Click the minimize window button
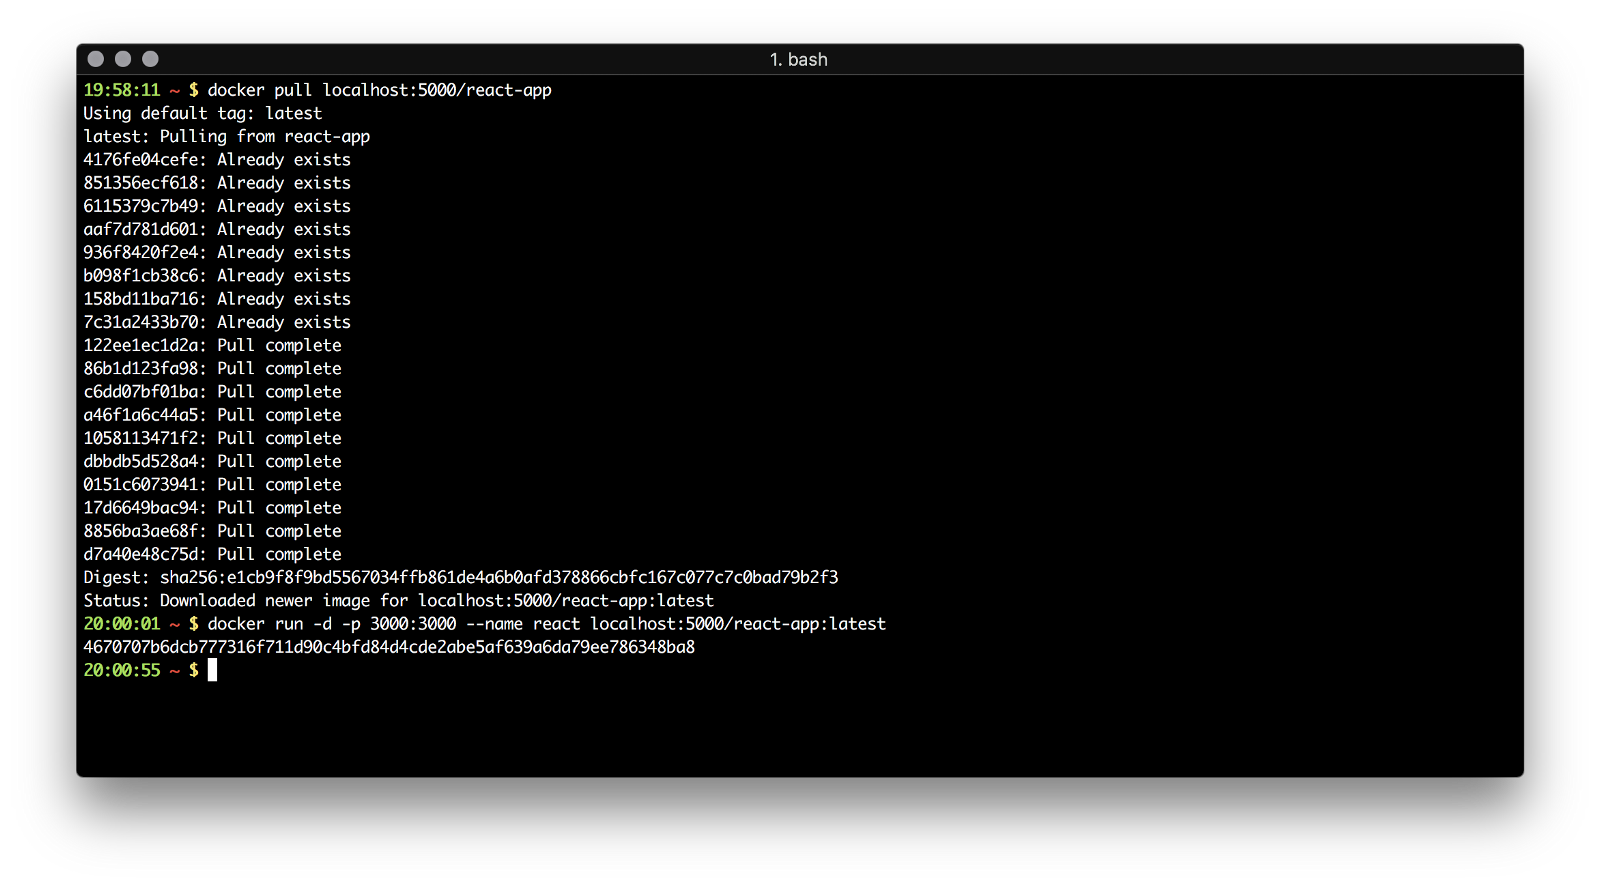 click(x=123, y=59)
